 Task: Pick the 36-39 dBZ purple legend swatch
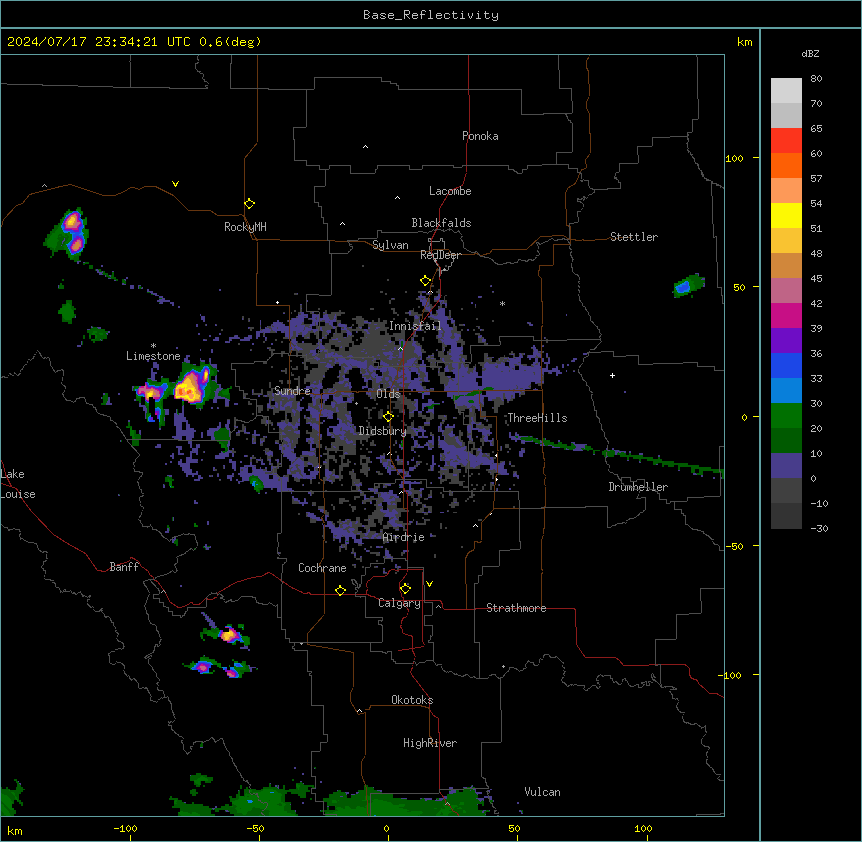[786, 341]
